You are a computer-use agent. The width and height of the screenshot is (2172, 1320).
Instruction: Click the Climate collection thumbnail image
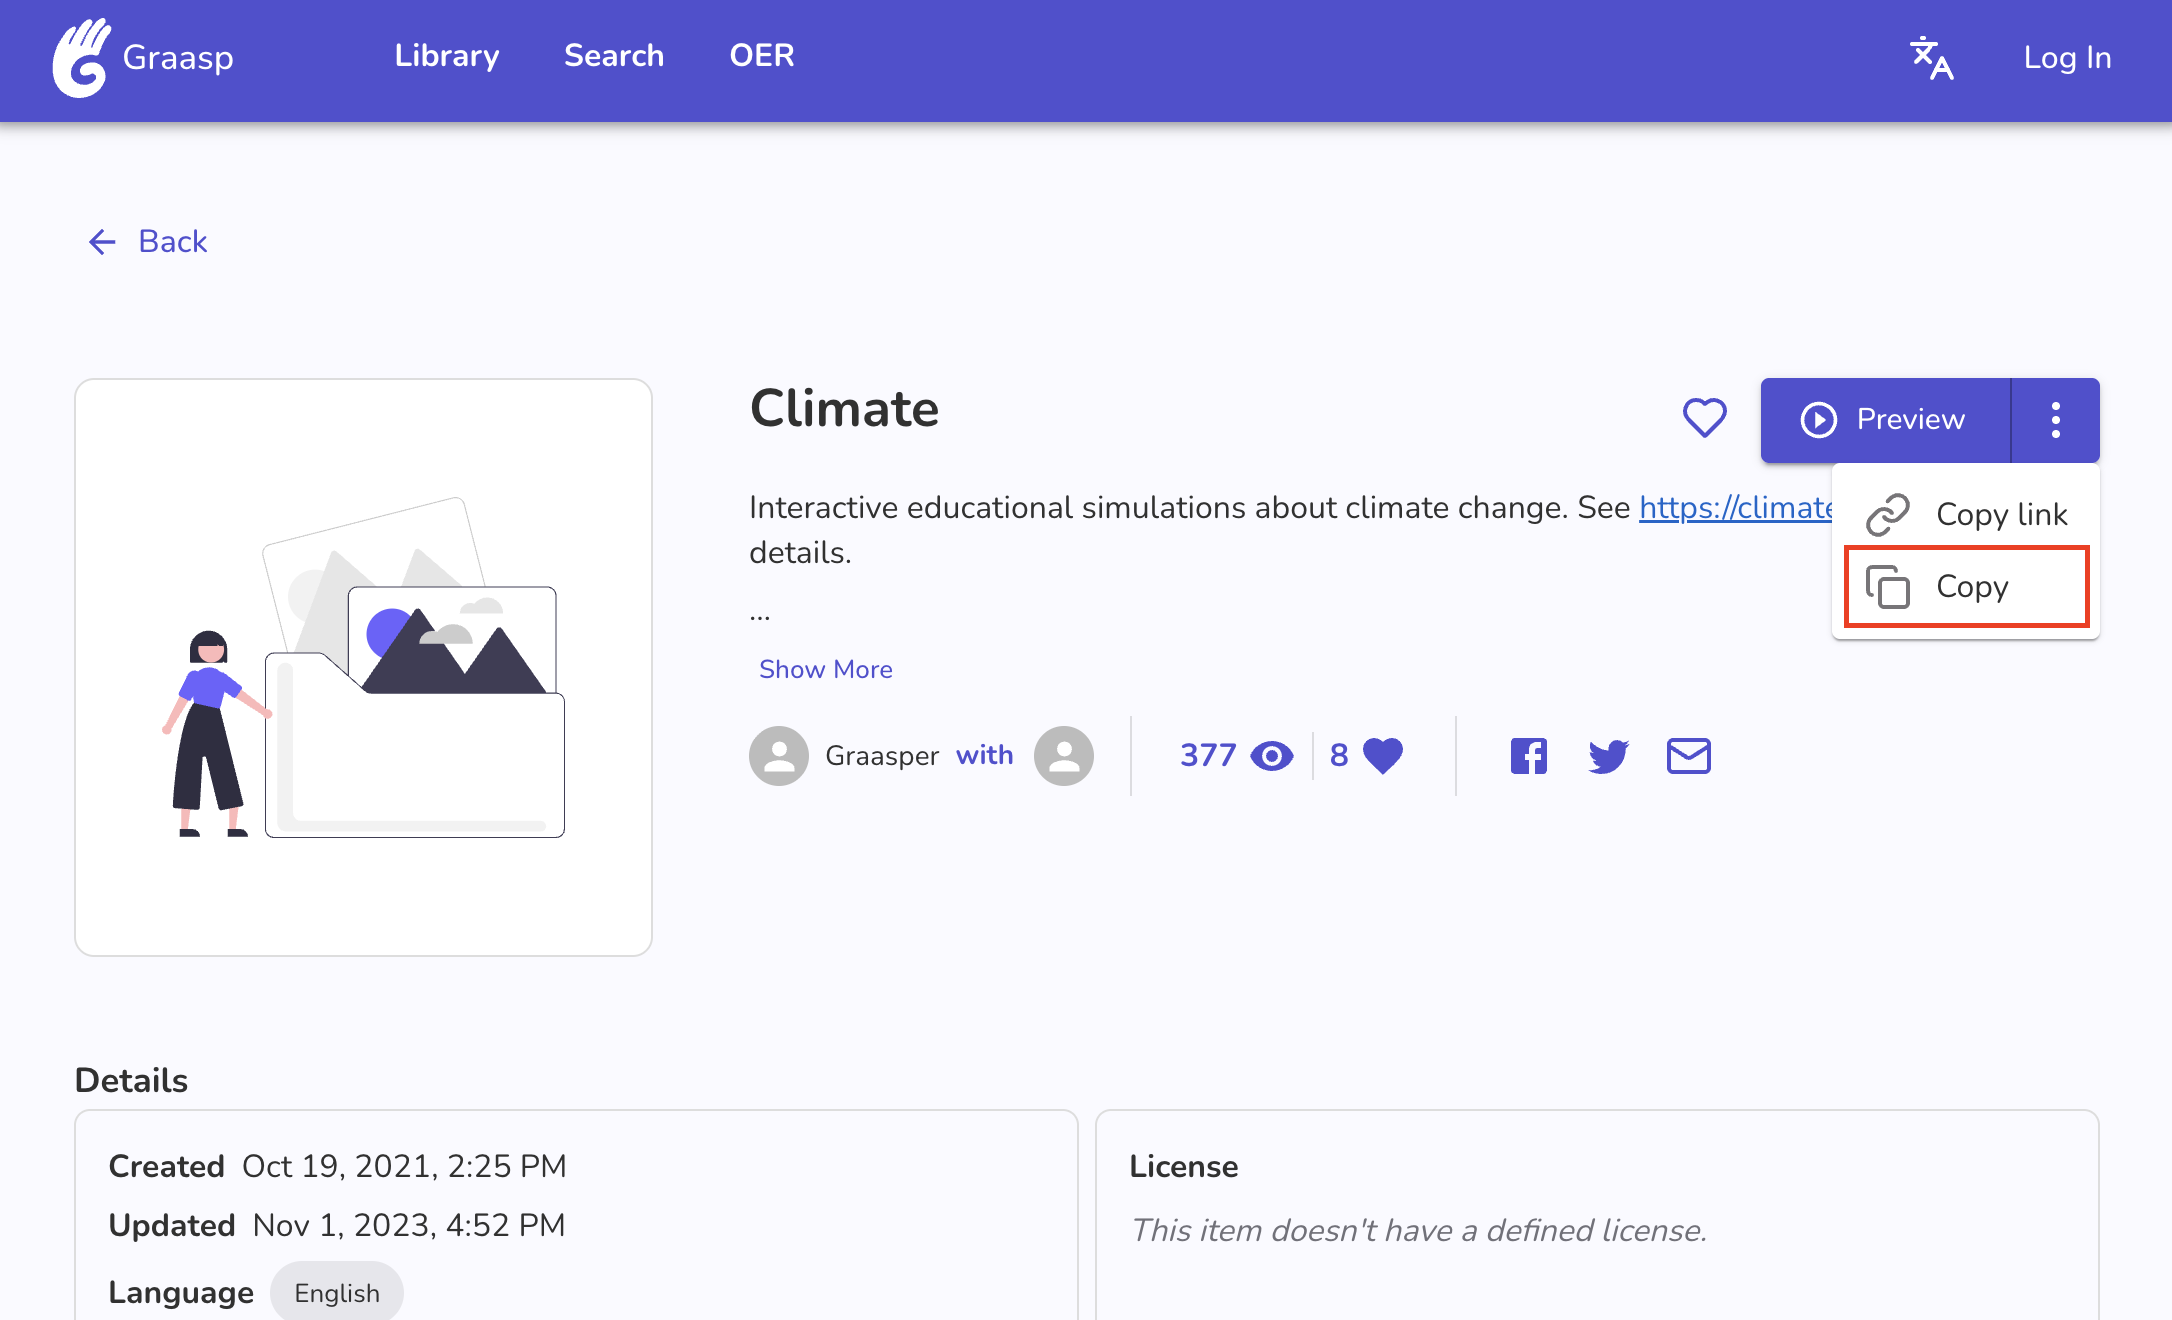[x=363, y=667]
